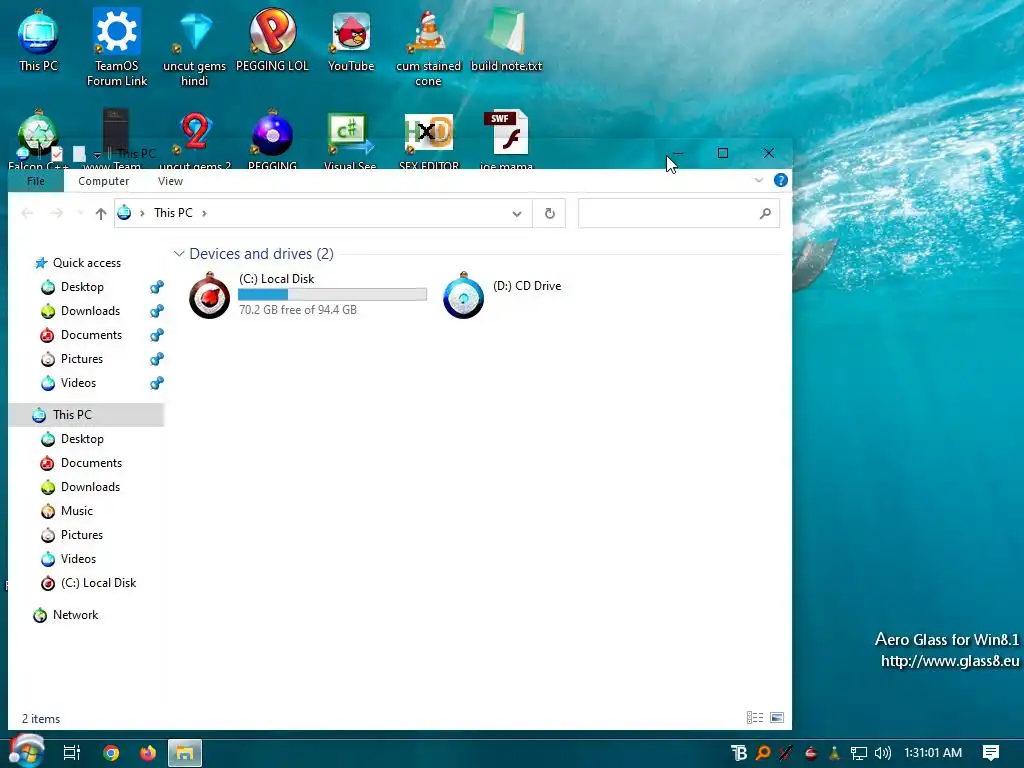
Task: Open Music under This PC
Action: point(76,511)
